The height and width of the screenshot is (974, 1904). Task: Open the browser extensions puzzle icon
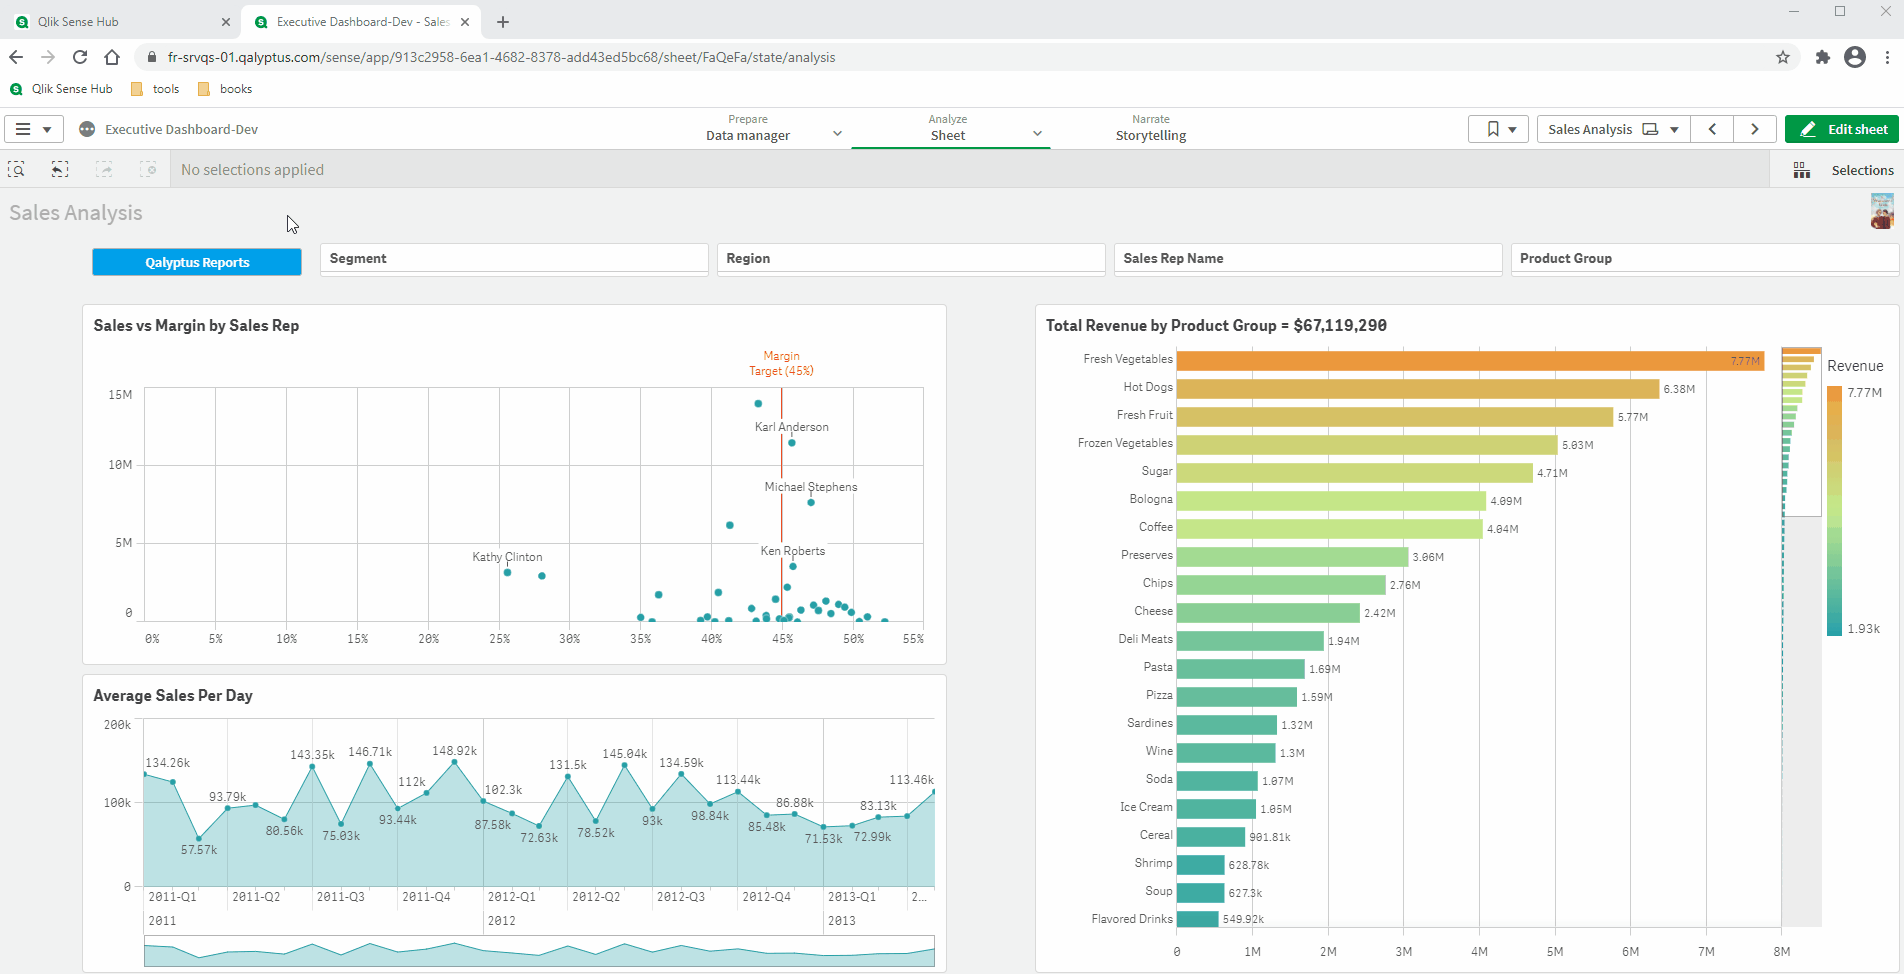1822,57
